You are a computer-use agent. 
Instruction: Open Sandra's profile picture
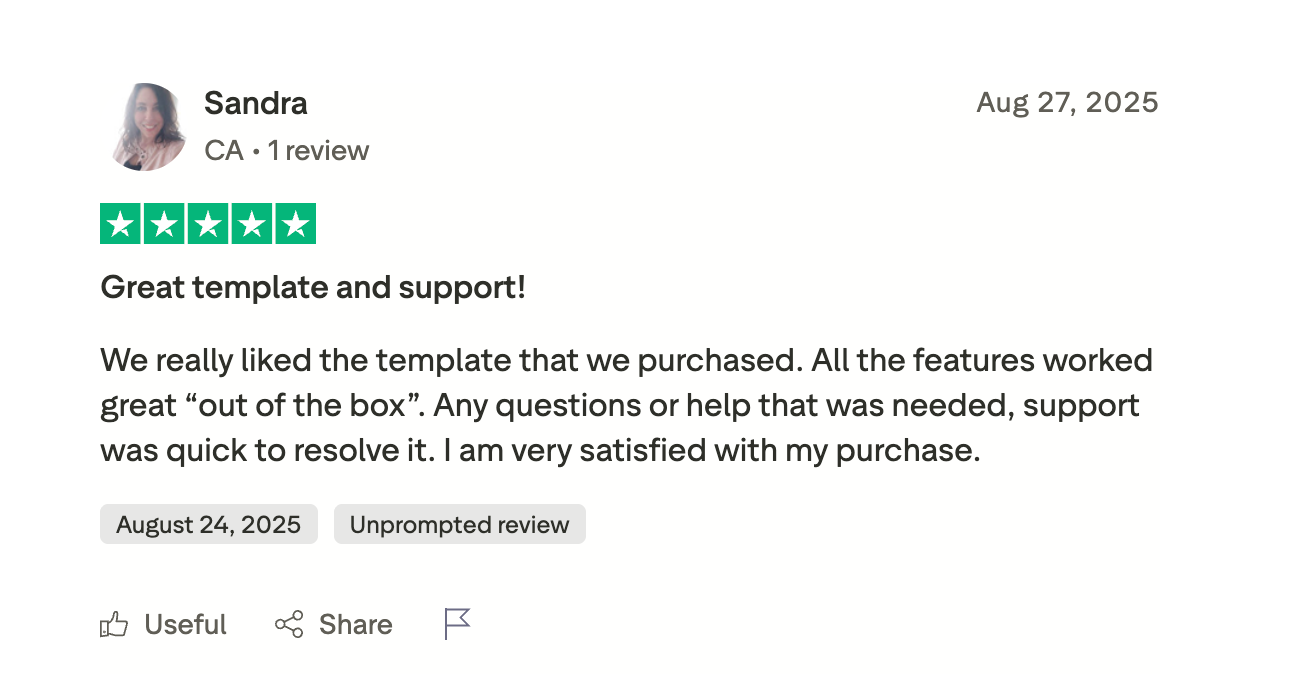click(x=146, y=127)
